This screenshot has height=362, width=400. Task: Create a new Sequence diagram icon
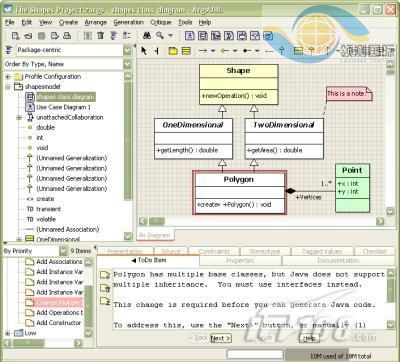click(x=216, y=35)
